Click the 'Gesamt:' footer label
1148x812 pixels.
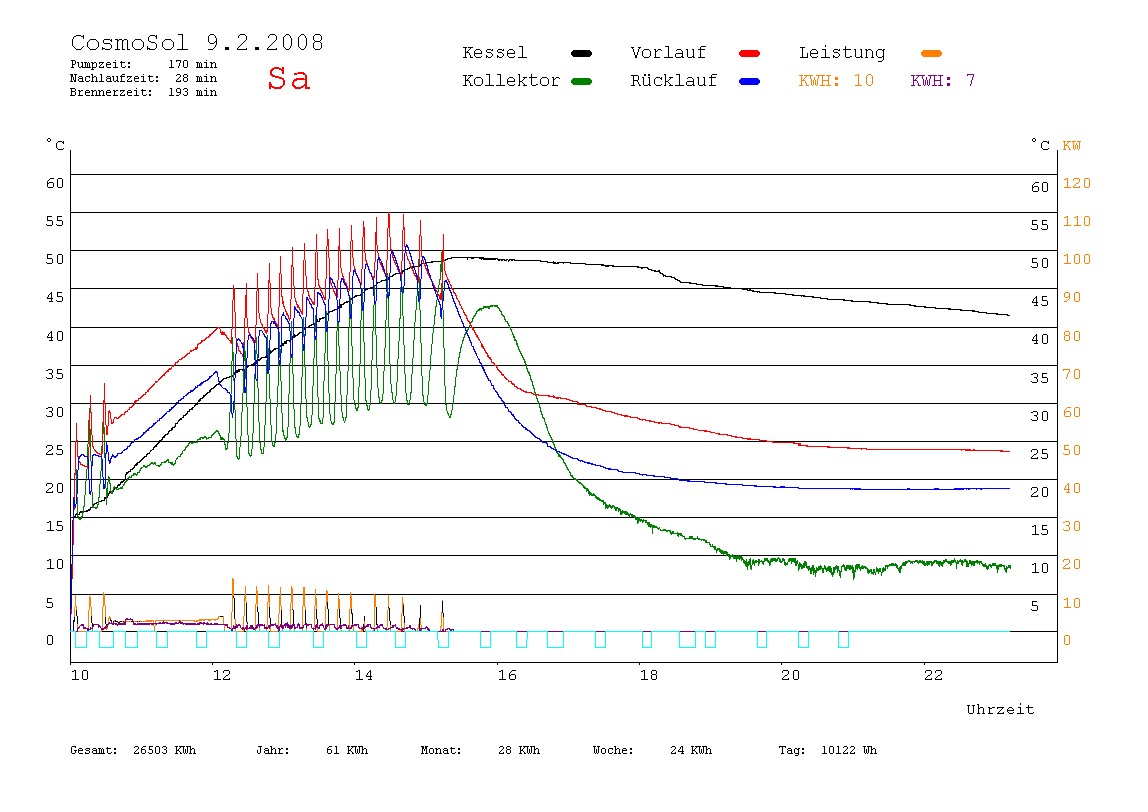(94, 750)
